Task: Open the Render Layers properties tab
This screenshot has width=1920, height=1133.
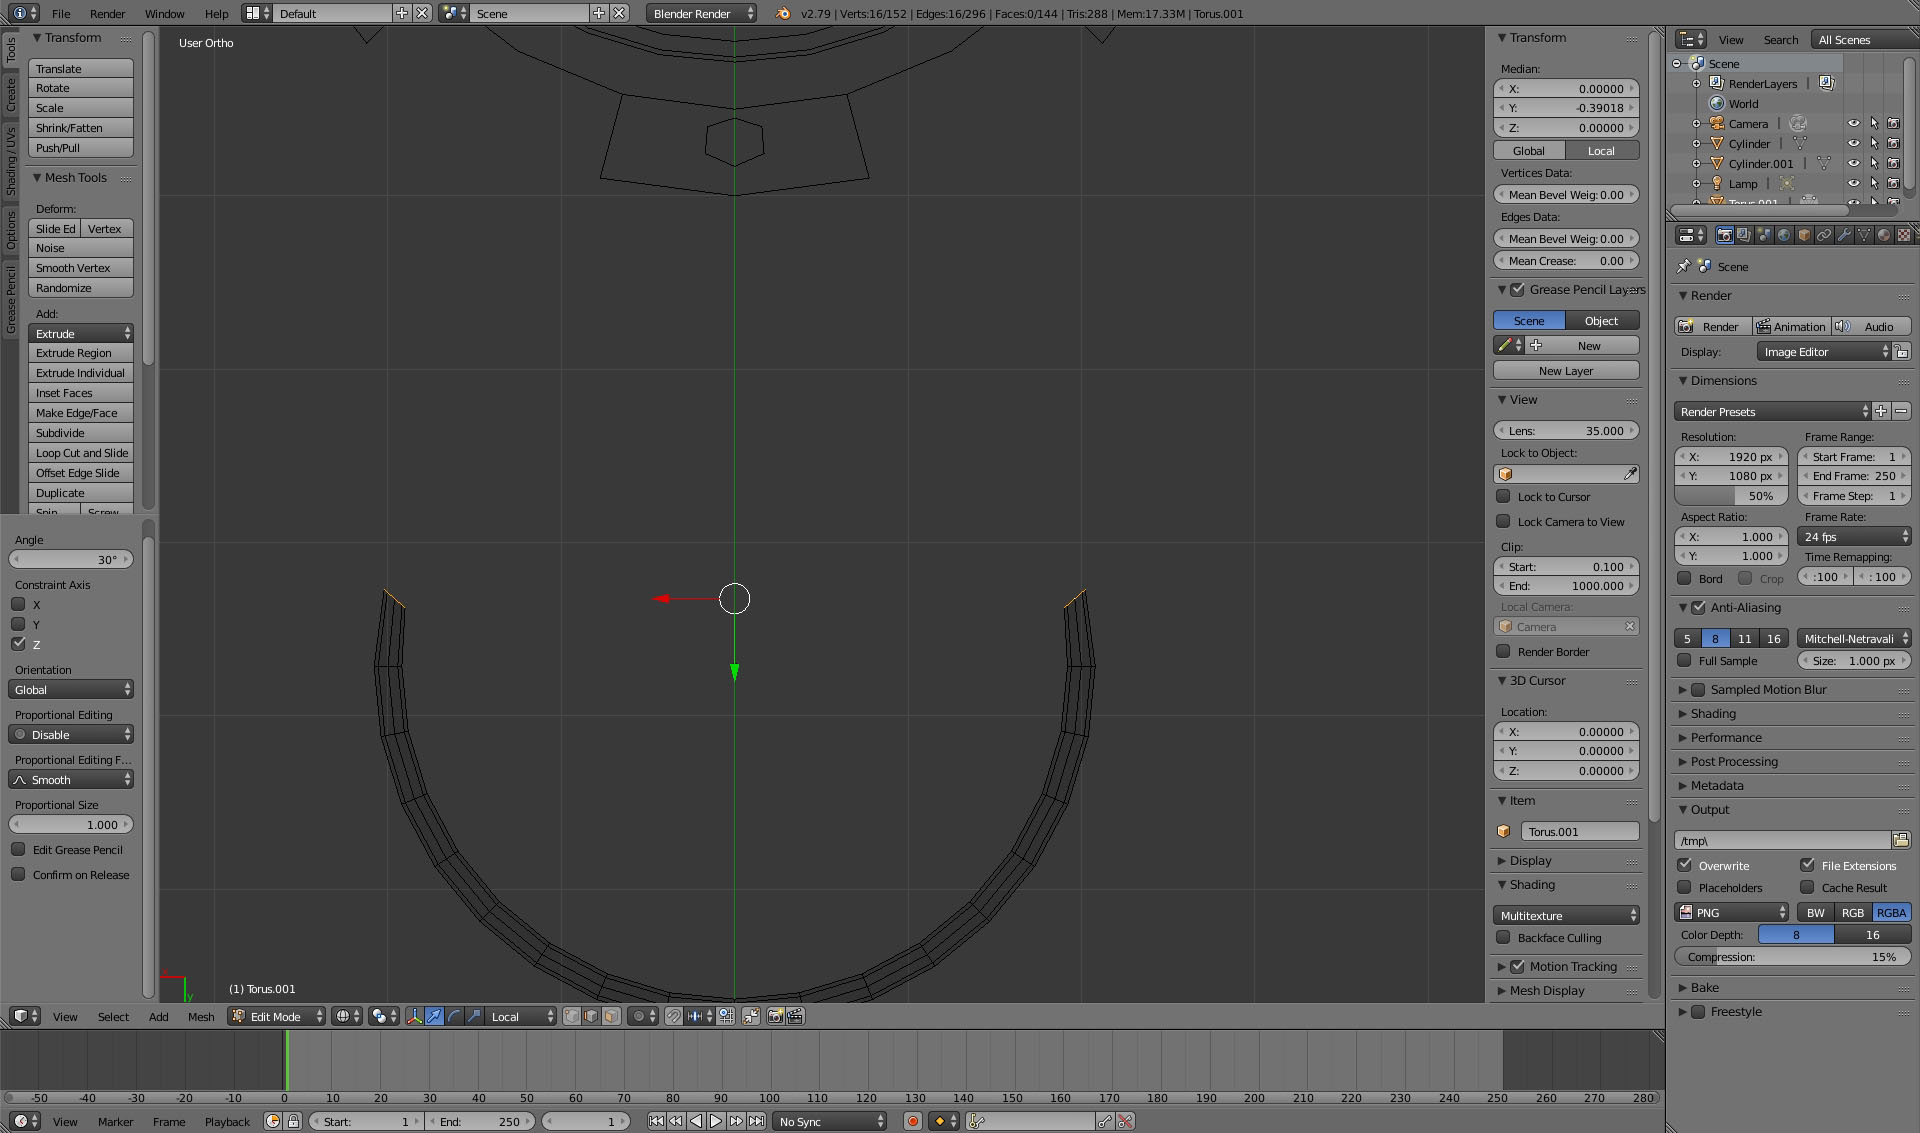Action: (x=1744, y=235)
